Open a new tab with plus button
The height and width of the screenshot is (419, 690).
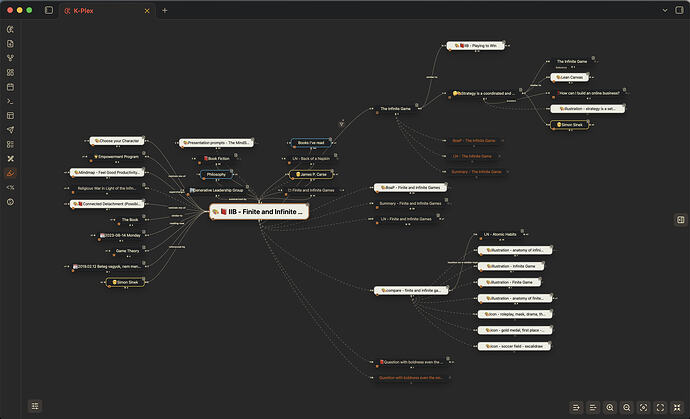[165, 10]
